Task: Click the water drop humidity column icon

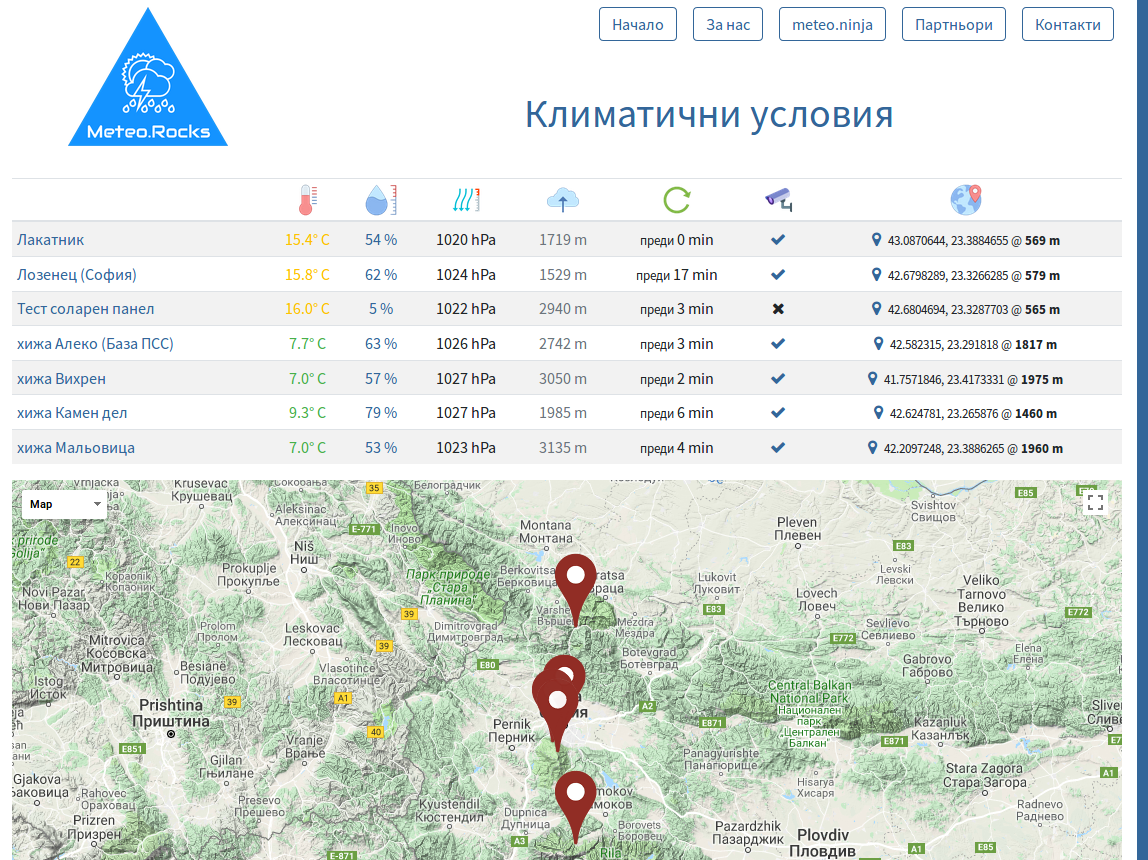Action: click(381, 200)
